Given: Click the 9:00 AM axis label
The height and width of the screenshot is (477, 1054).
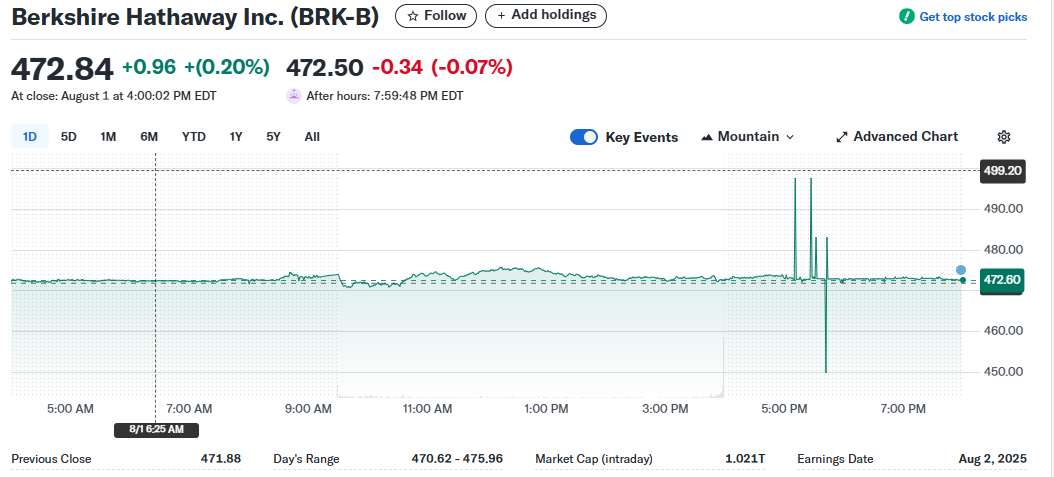Looking at the screenshot, I should 307,408.
